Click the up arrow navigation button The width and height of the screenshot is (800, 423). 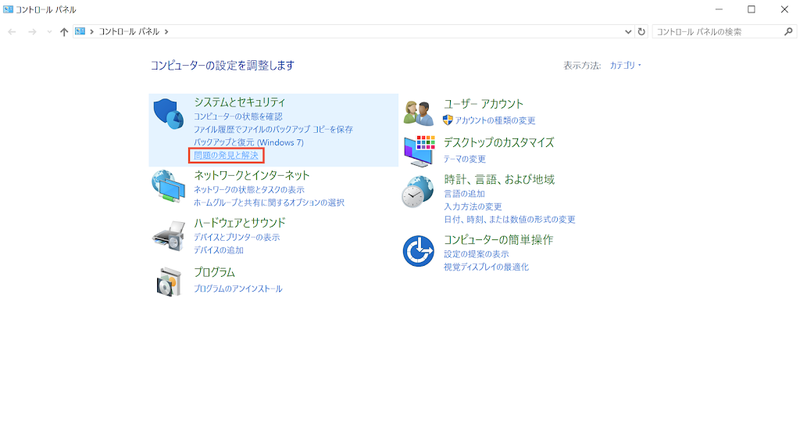[x=65, y=32]
